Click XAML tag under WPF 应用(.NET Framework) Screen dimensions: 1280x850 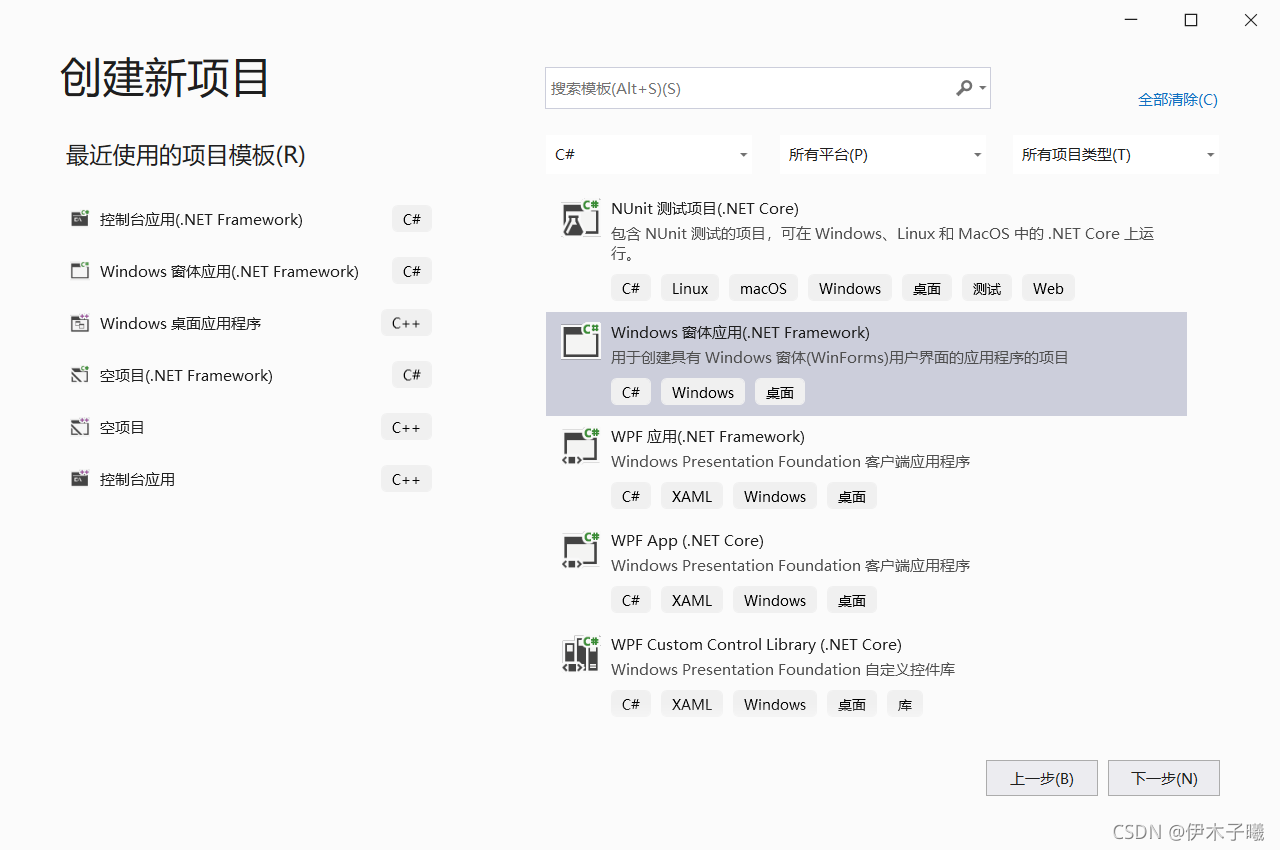(x=692, y=496)
